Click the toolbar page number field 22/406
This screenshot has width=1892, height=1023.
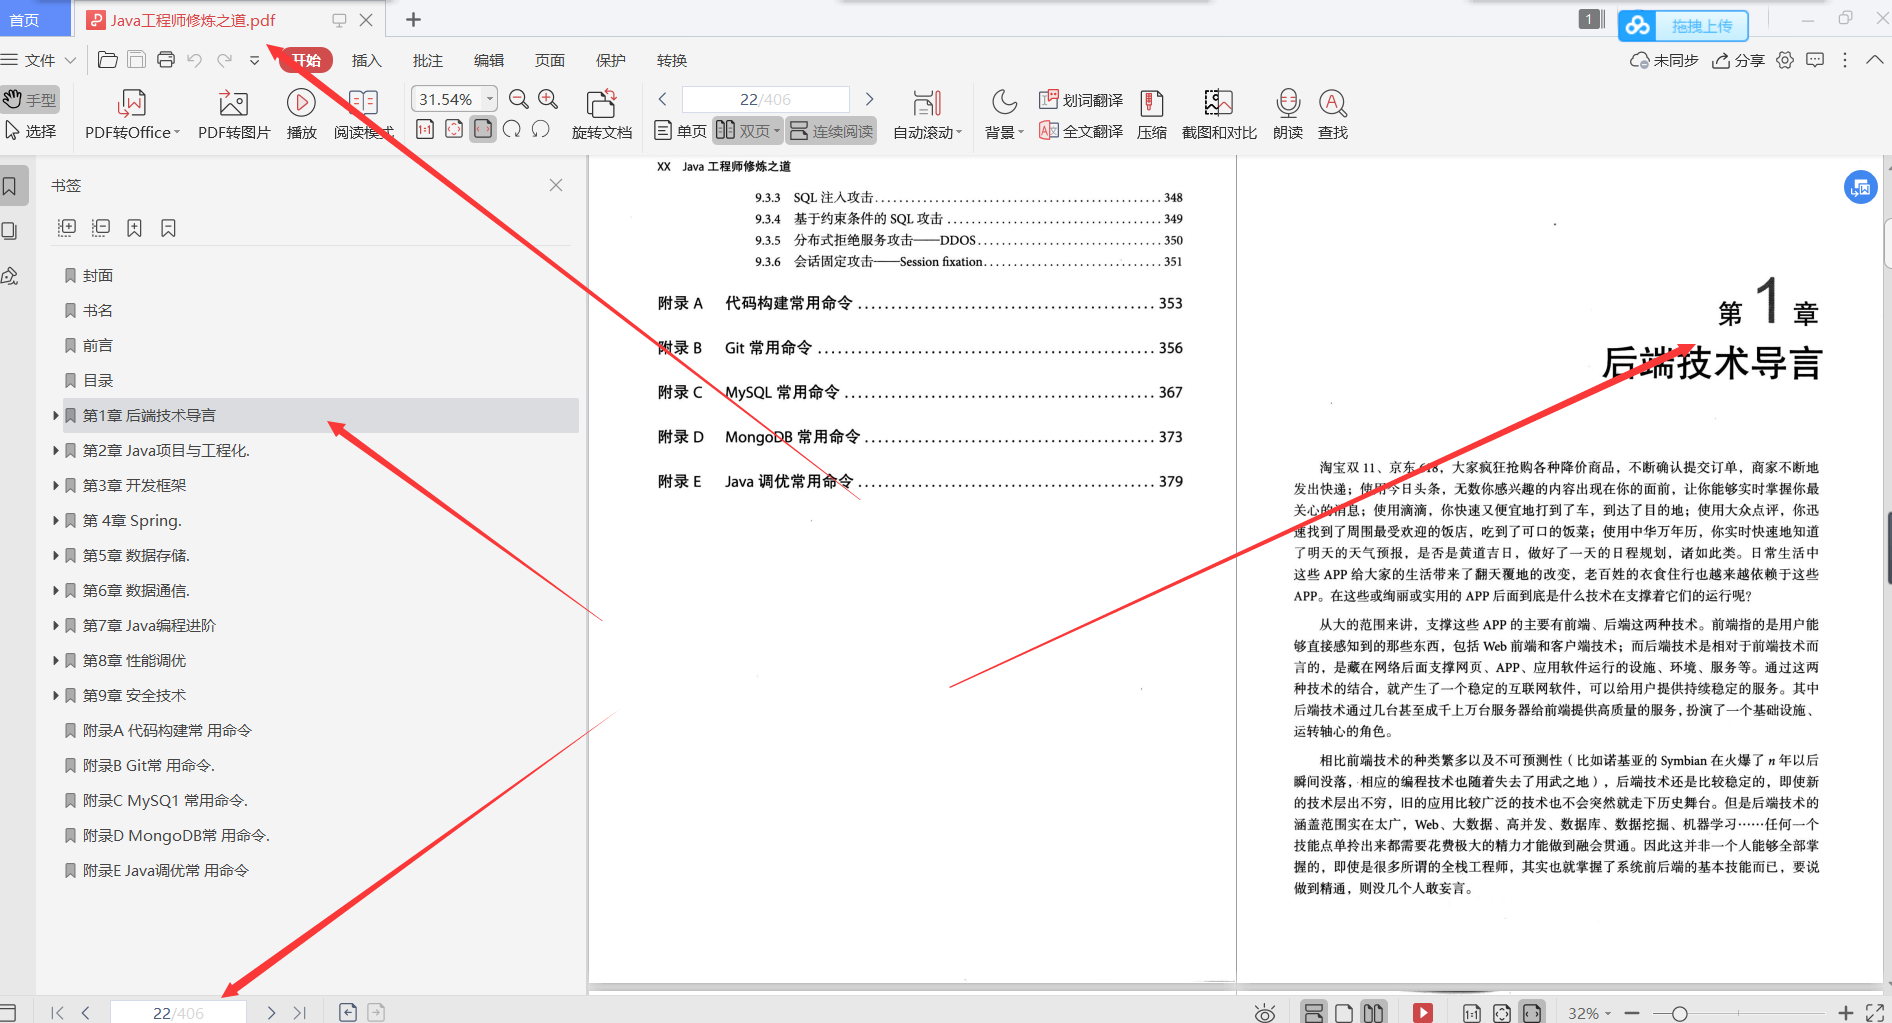click(x=765, y=99)
